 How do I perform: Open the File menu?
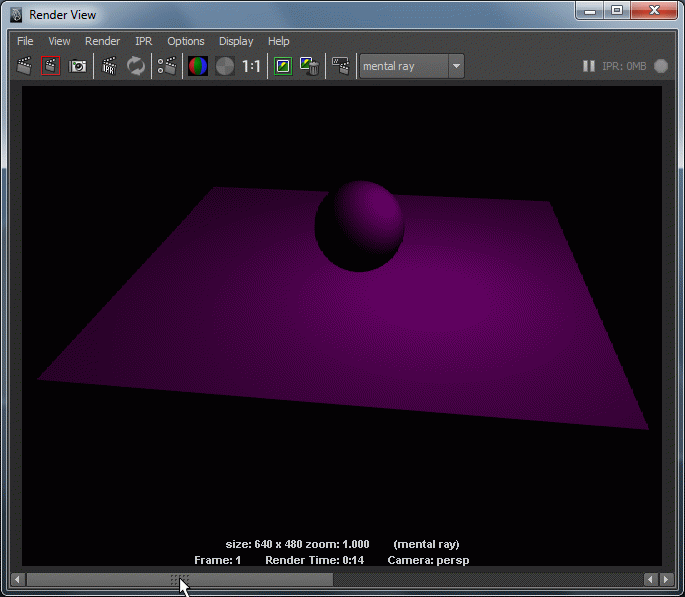point(25,41)
